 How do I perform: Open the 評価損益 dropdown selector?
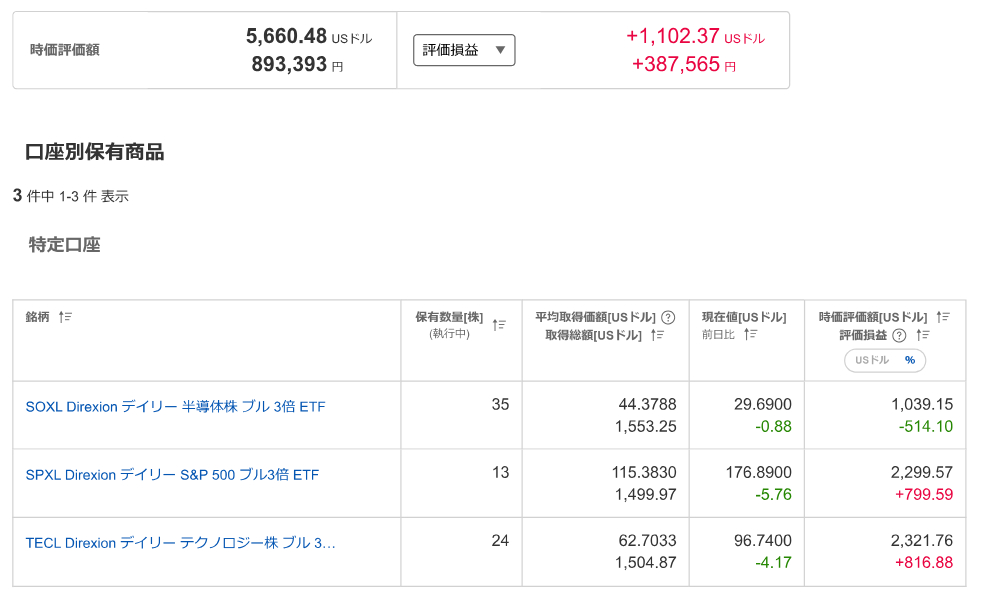(x=464, y=50)
